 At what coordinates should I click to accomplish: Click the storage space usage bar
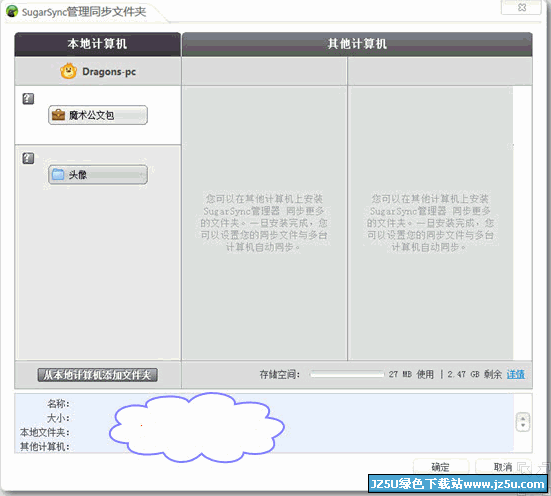[347, 374]
